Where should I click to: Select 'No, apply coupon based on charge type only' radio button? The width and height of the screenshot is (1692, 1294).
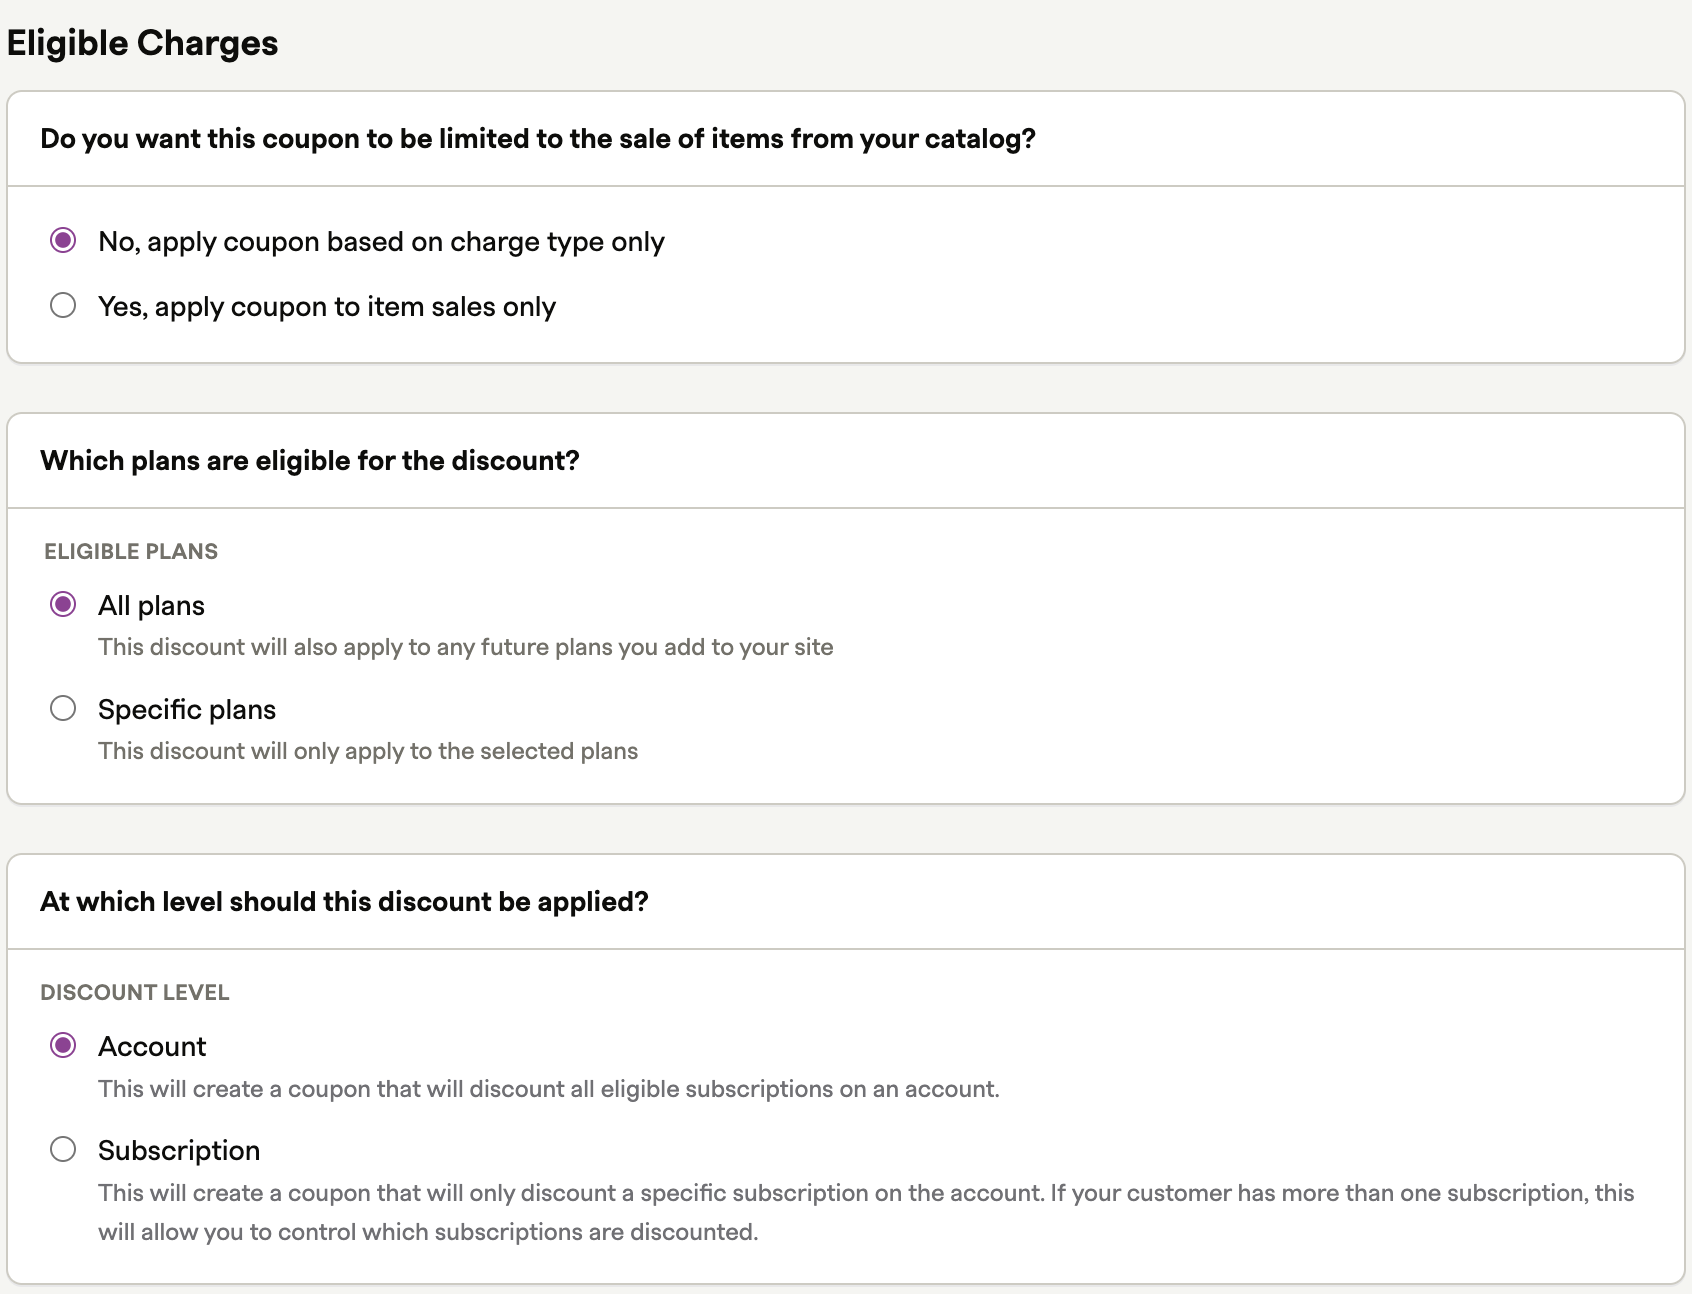click(63, 241)
